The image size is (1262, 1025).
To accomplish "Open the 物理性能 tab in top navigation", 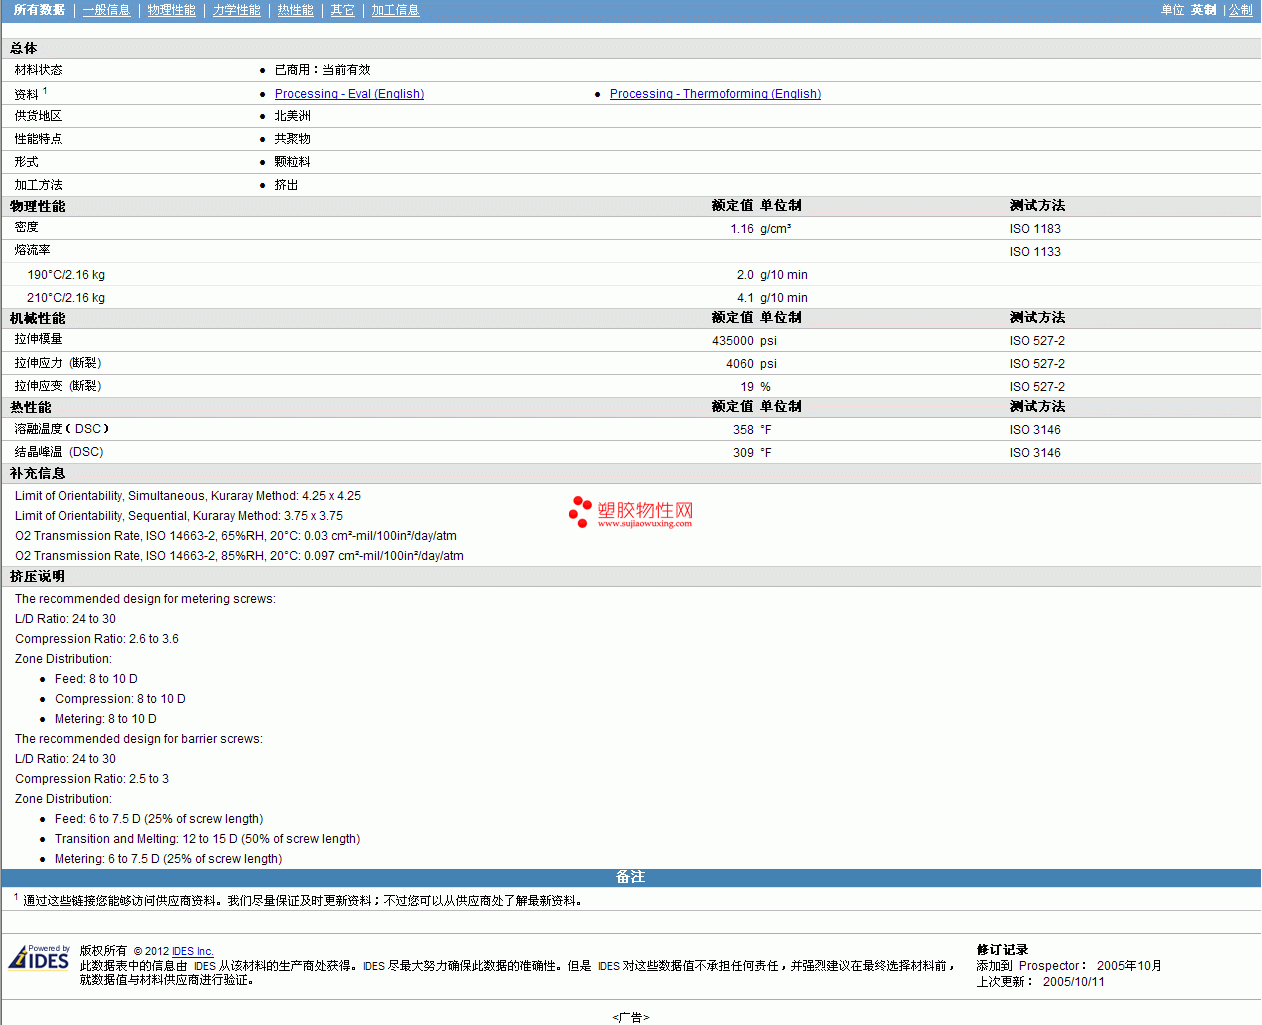I will tap(171, 10).
